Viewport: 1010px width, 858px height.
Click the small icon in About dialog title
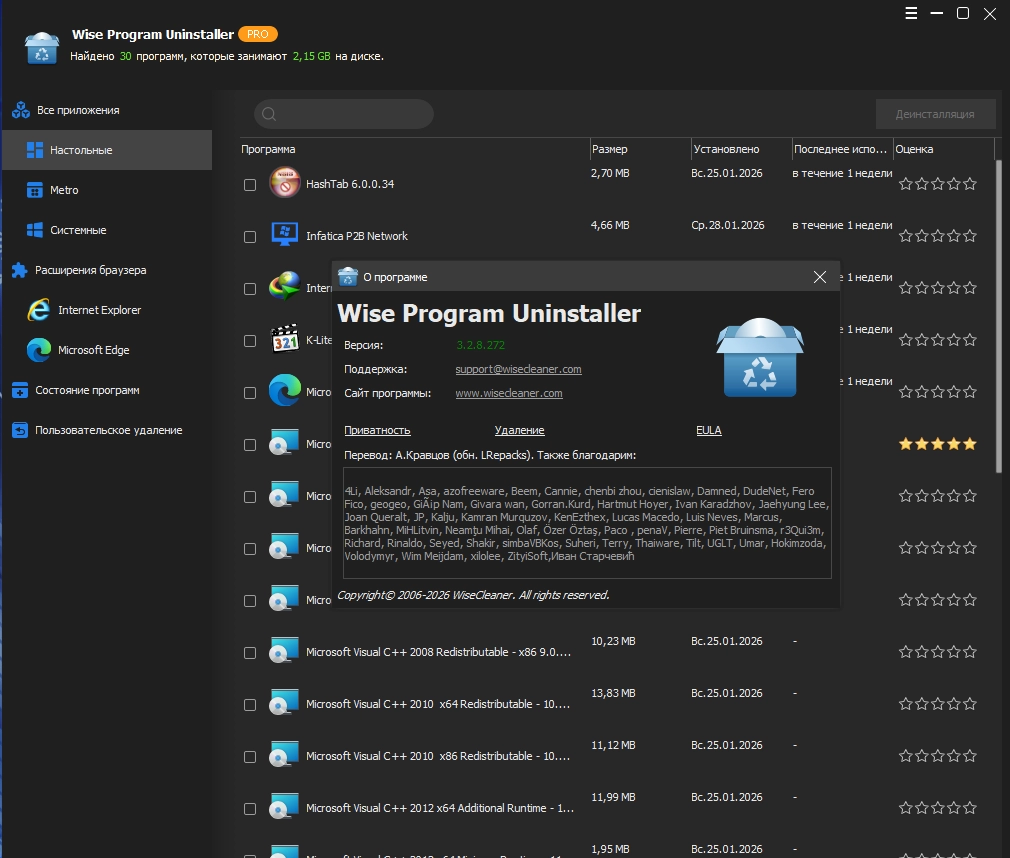(348, 276)
